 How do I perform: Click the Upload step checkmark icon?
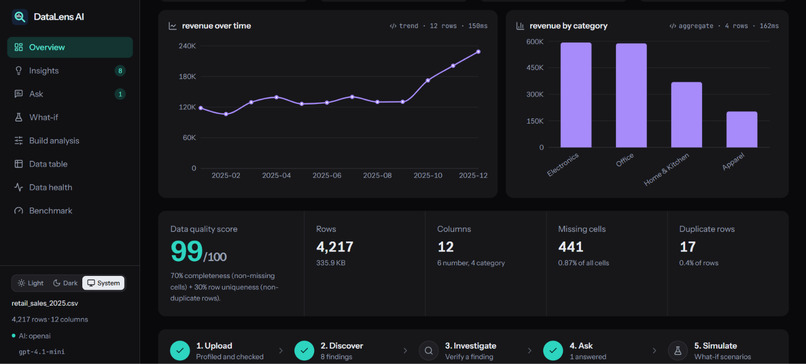click(180, 351)
